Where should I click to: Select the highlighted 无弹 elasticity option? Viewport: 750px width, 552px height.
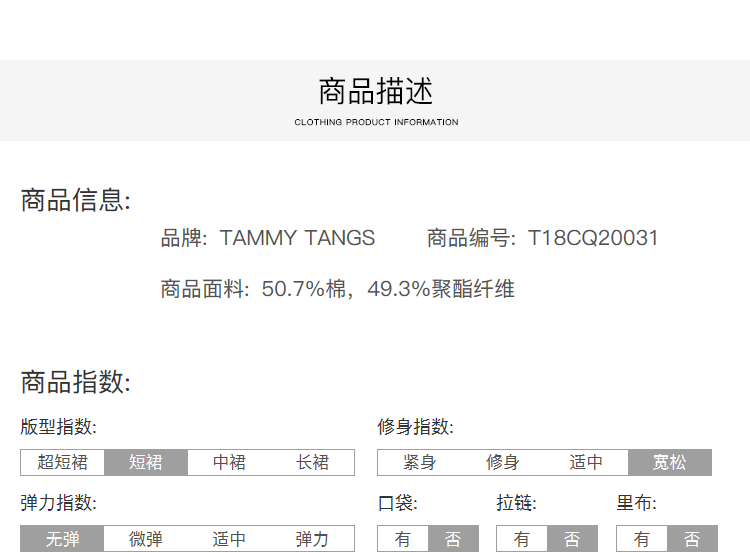pyautogui.click(x=62, y=539)
